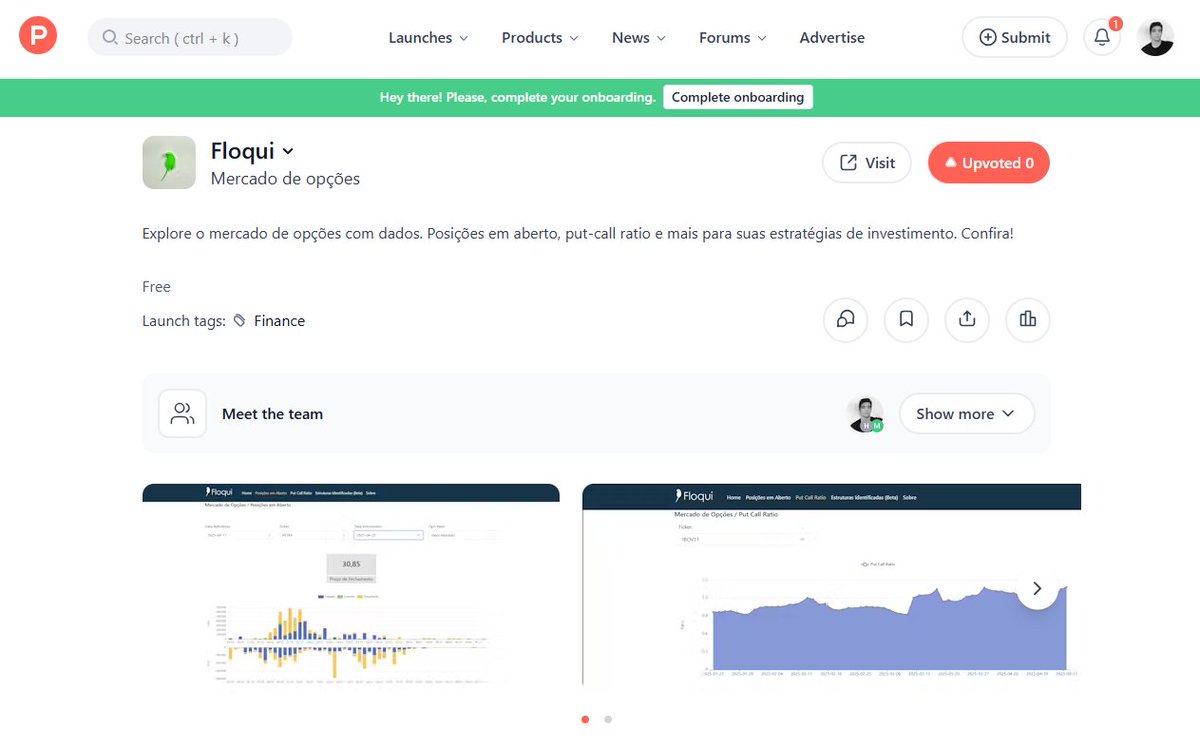The width and height of the screenshot is (1200, 747).
Task: Open the Put Call Ratio screenshot
Action: coord(831,585)
